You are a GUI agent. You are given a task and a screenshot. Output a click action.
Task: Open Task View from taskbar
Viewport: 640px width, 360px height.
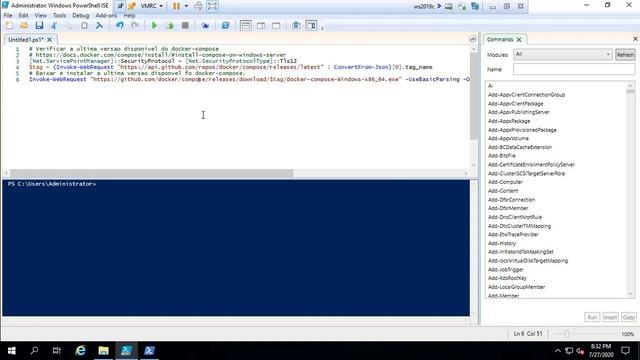[x=57, y=351]
